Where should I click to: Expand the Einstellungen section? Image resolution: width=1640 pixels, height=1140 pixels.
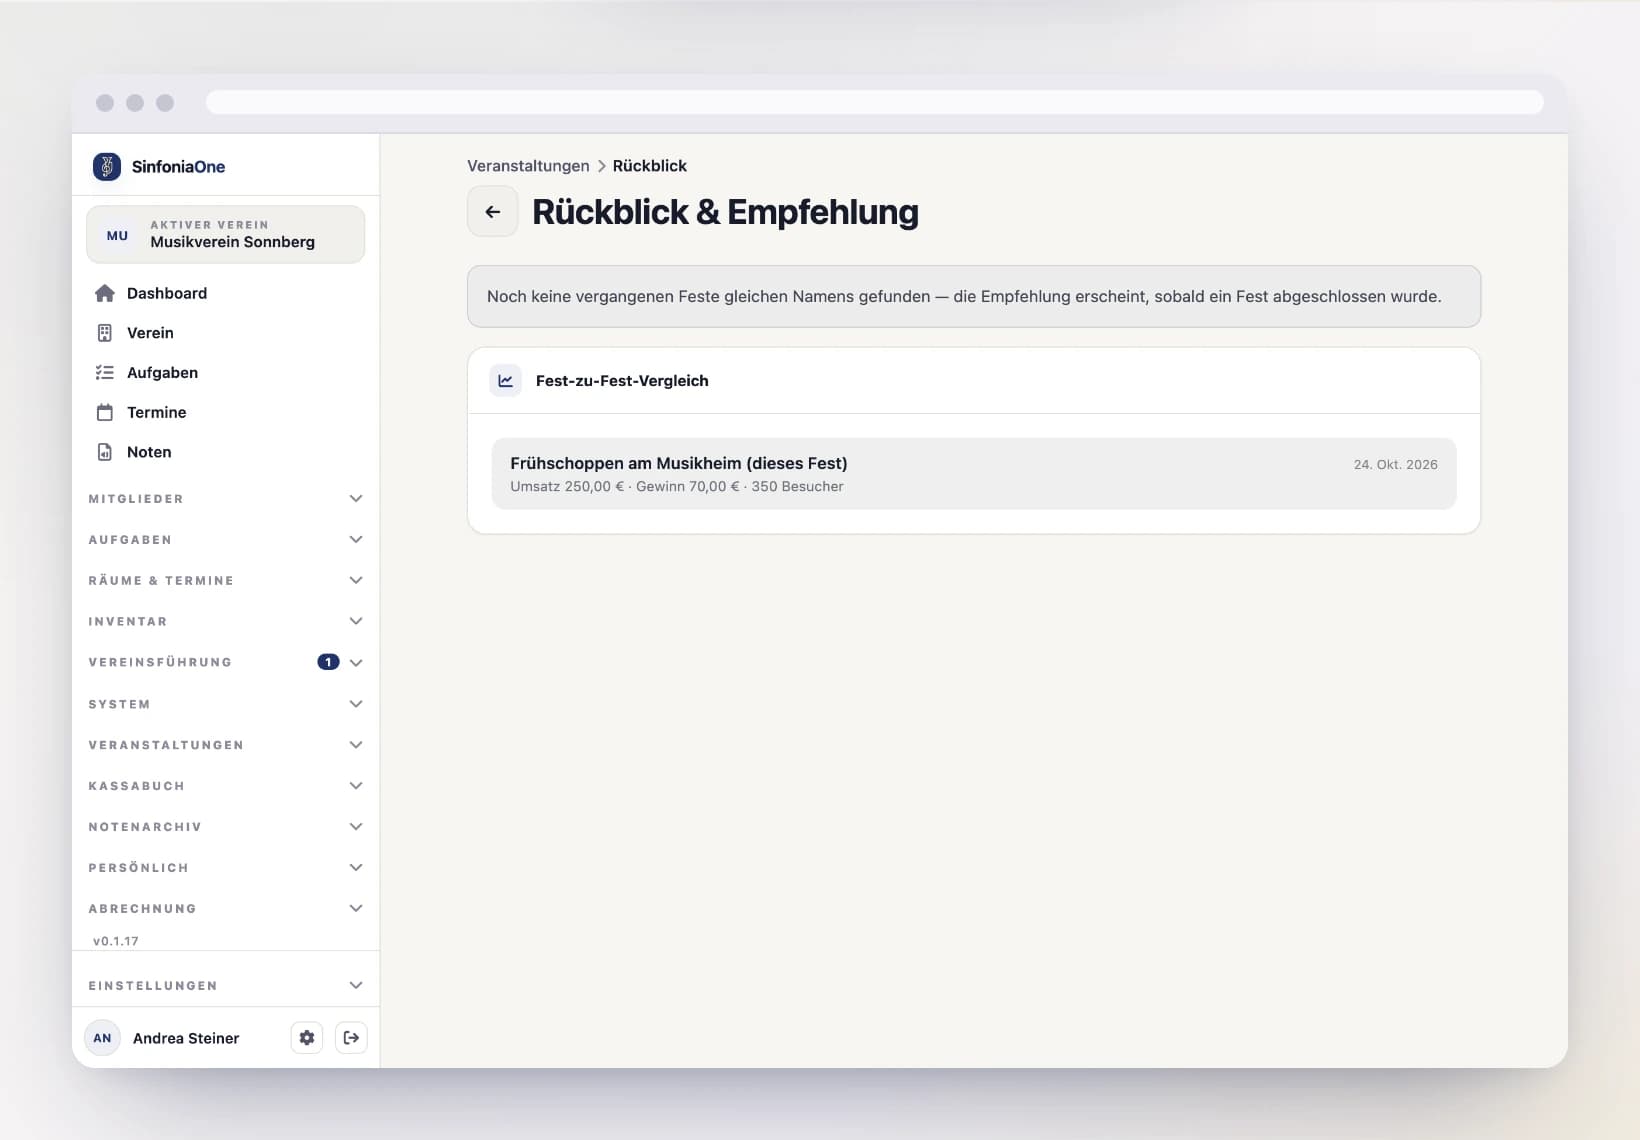tap(226, 986)
